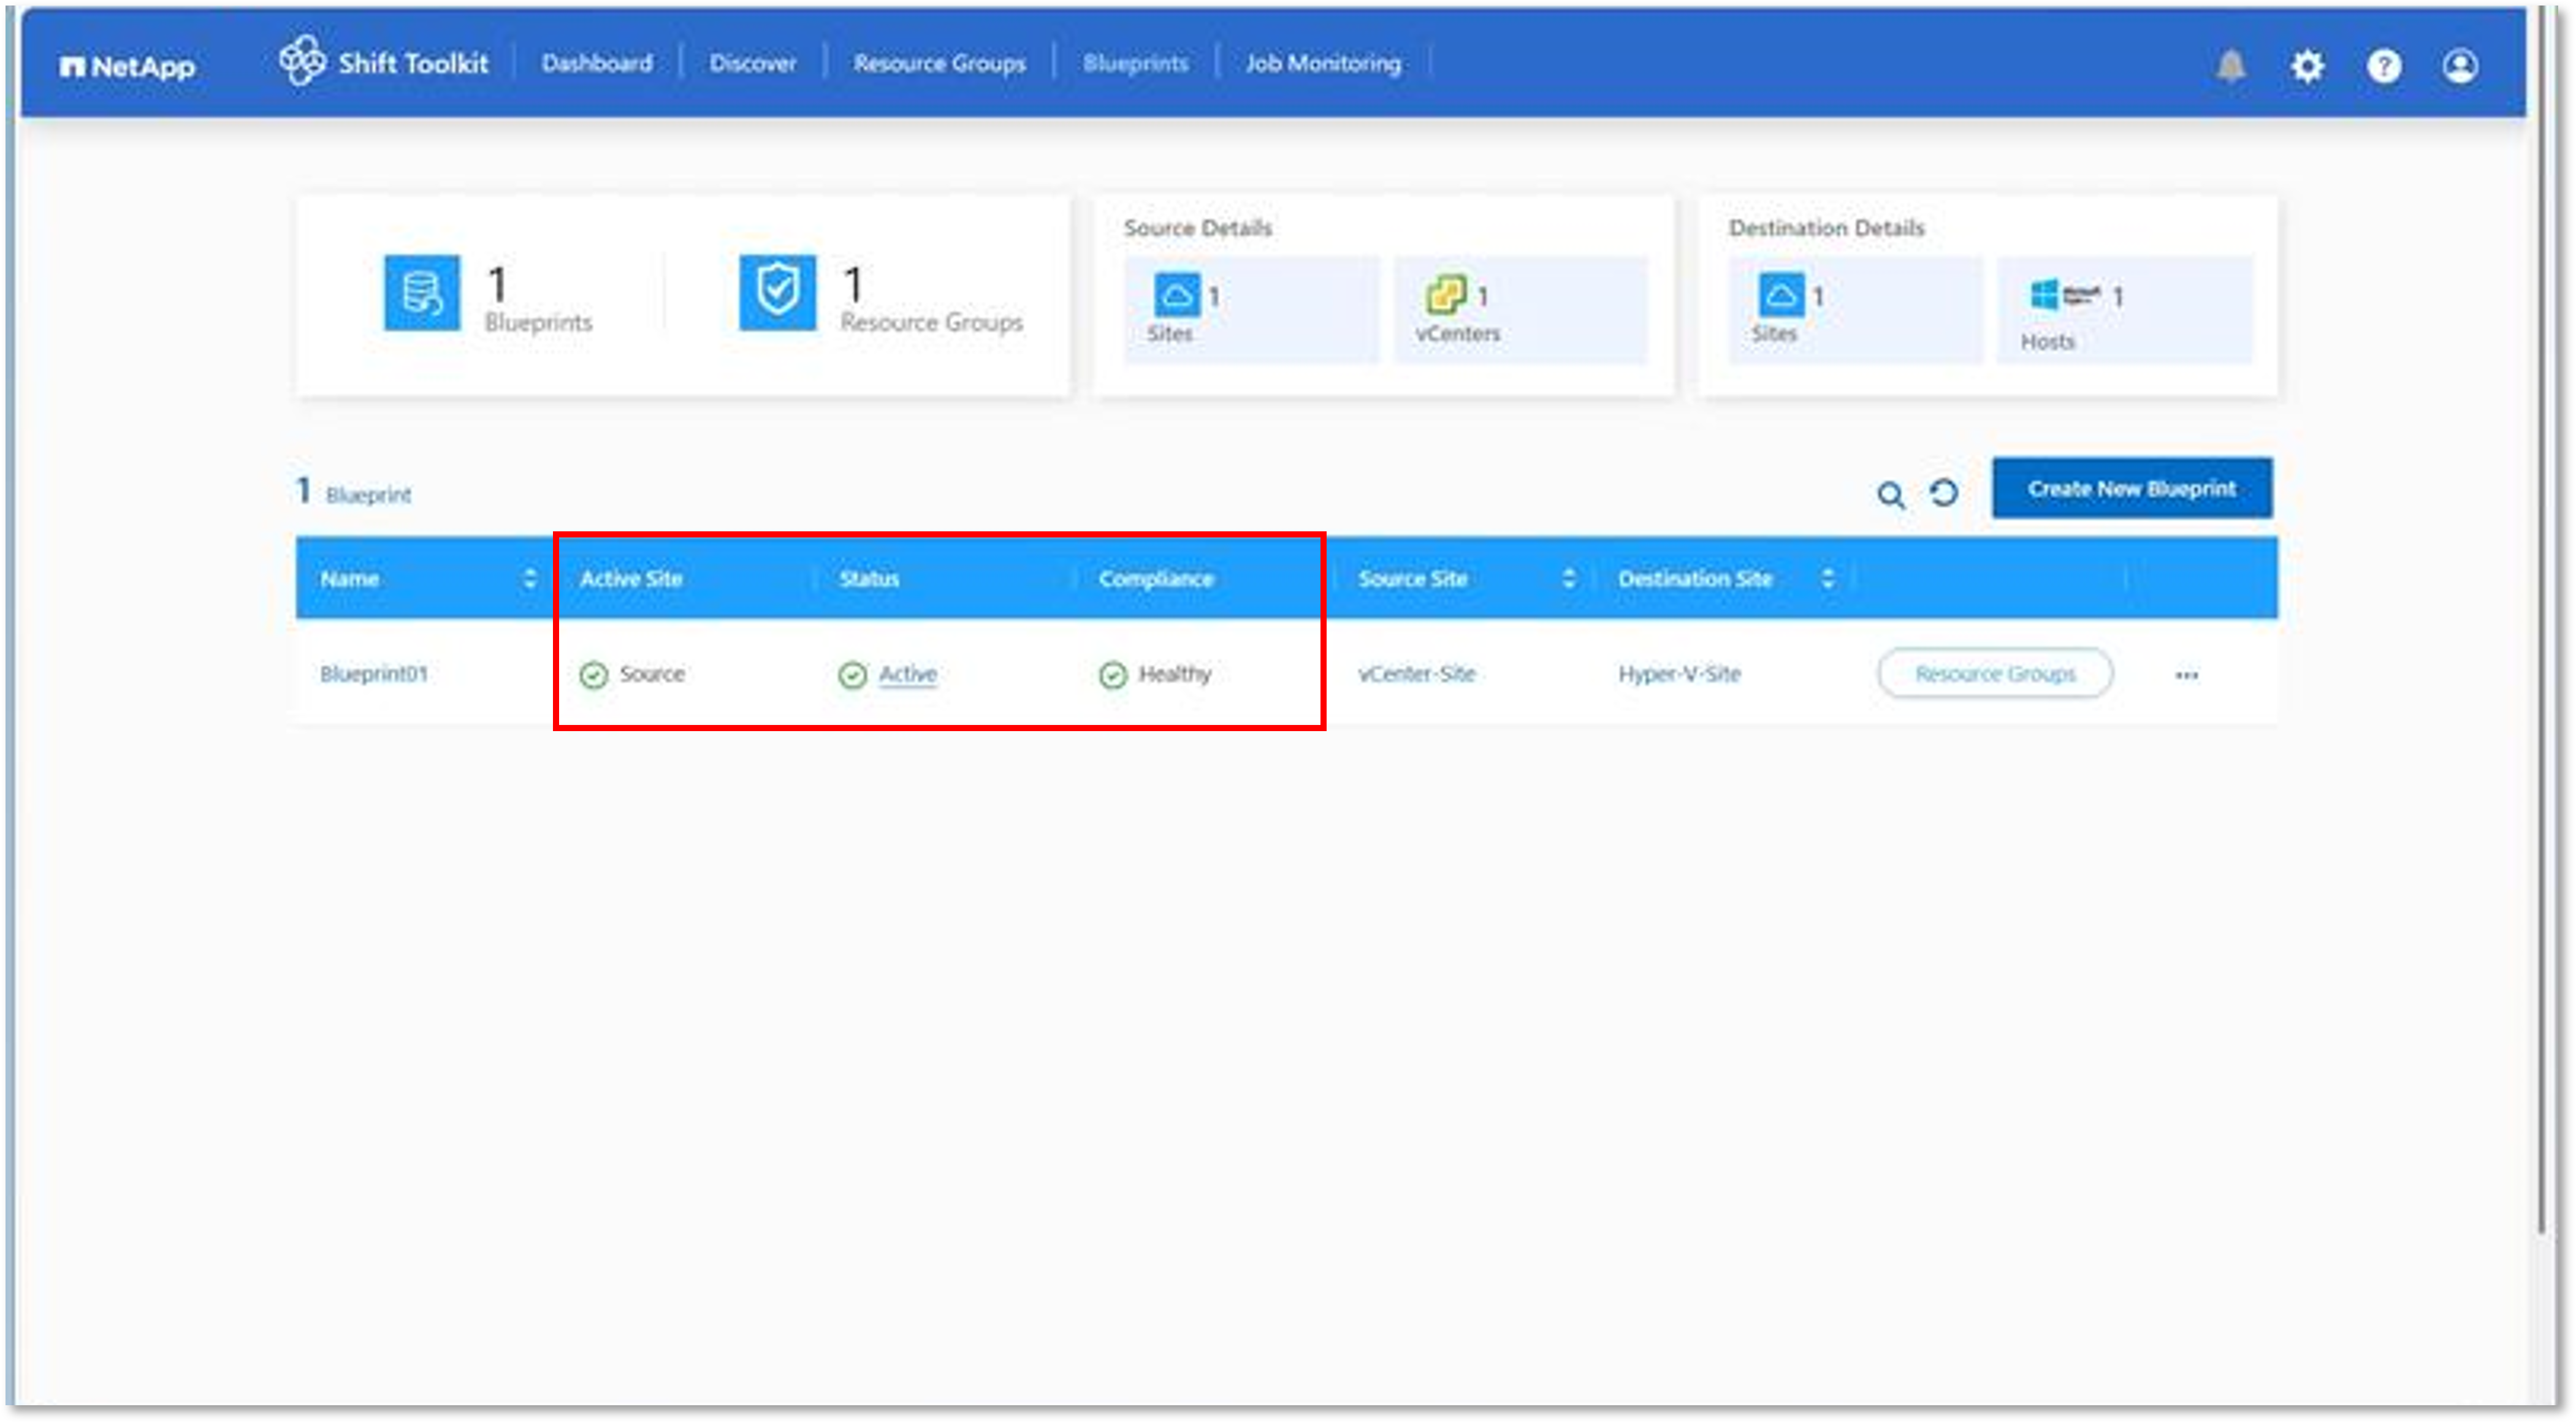Click the 1 Blueprint count text
Viewport: 2576px width, 1423px height.
click(x=353, y=492)
